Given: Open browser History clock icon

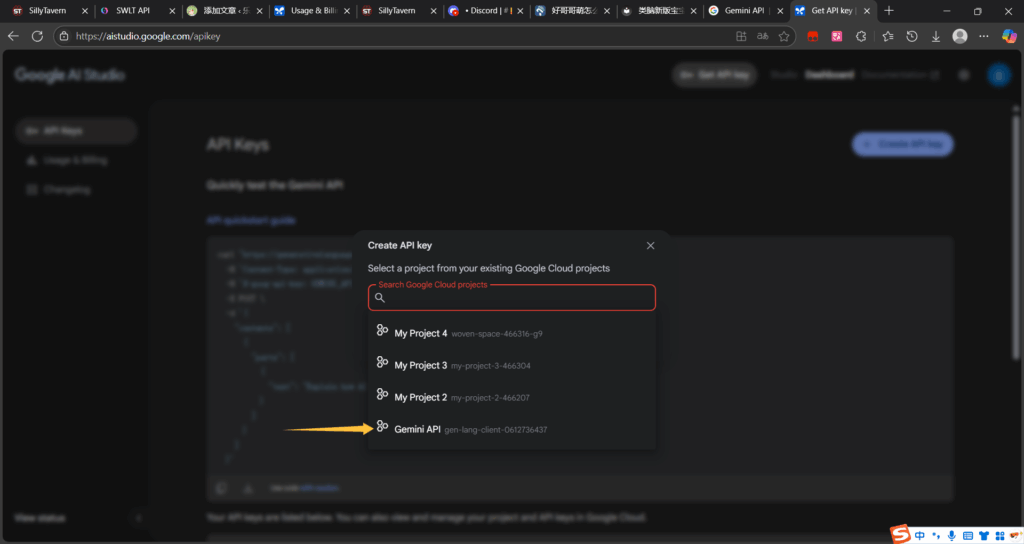Looking at the screenshot, I should click(x=912, y=36).
